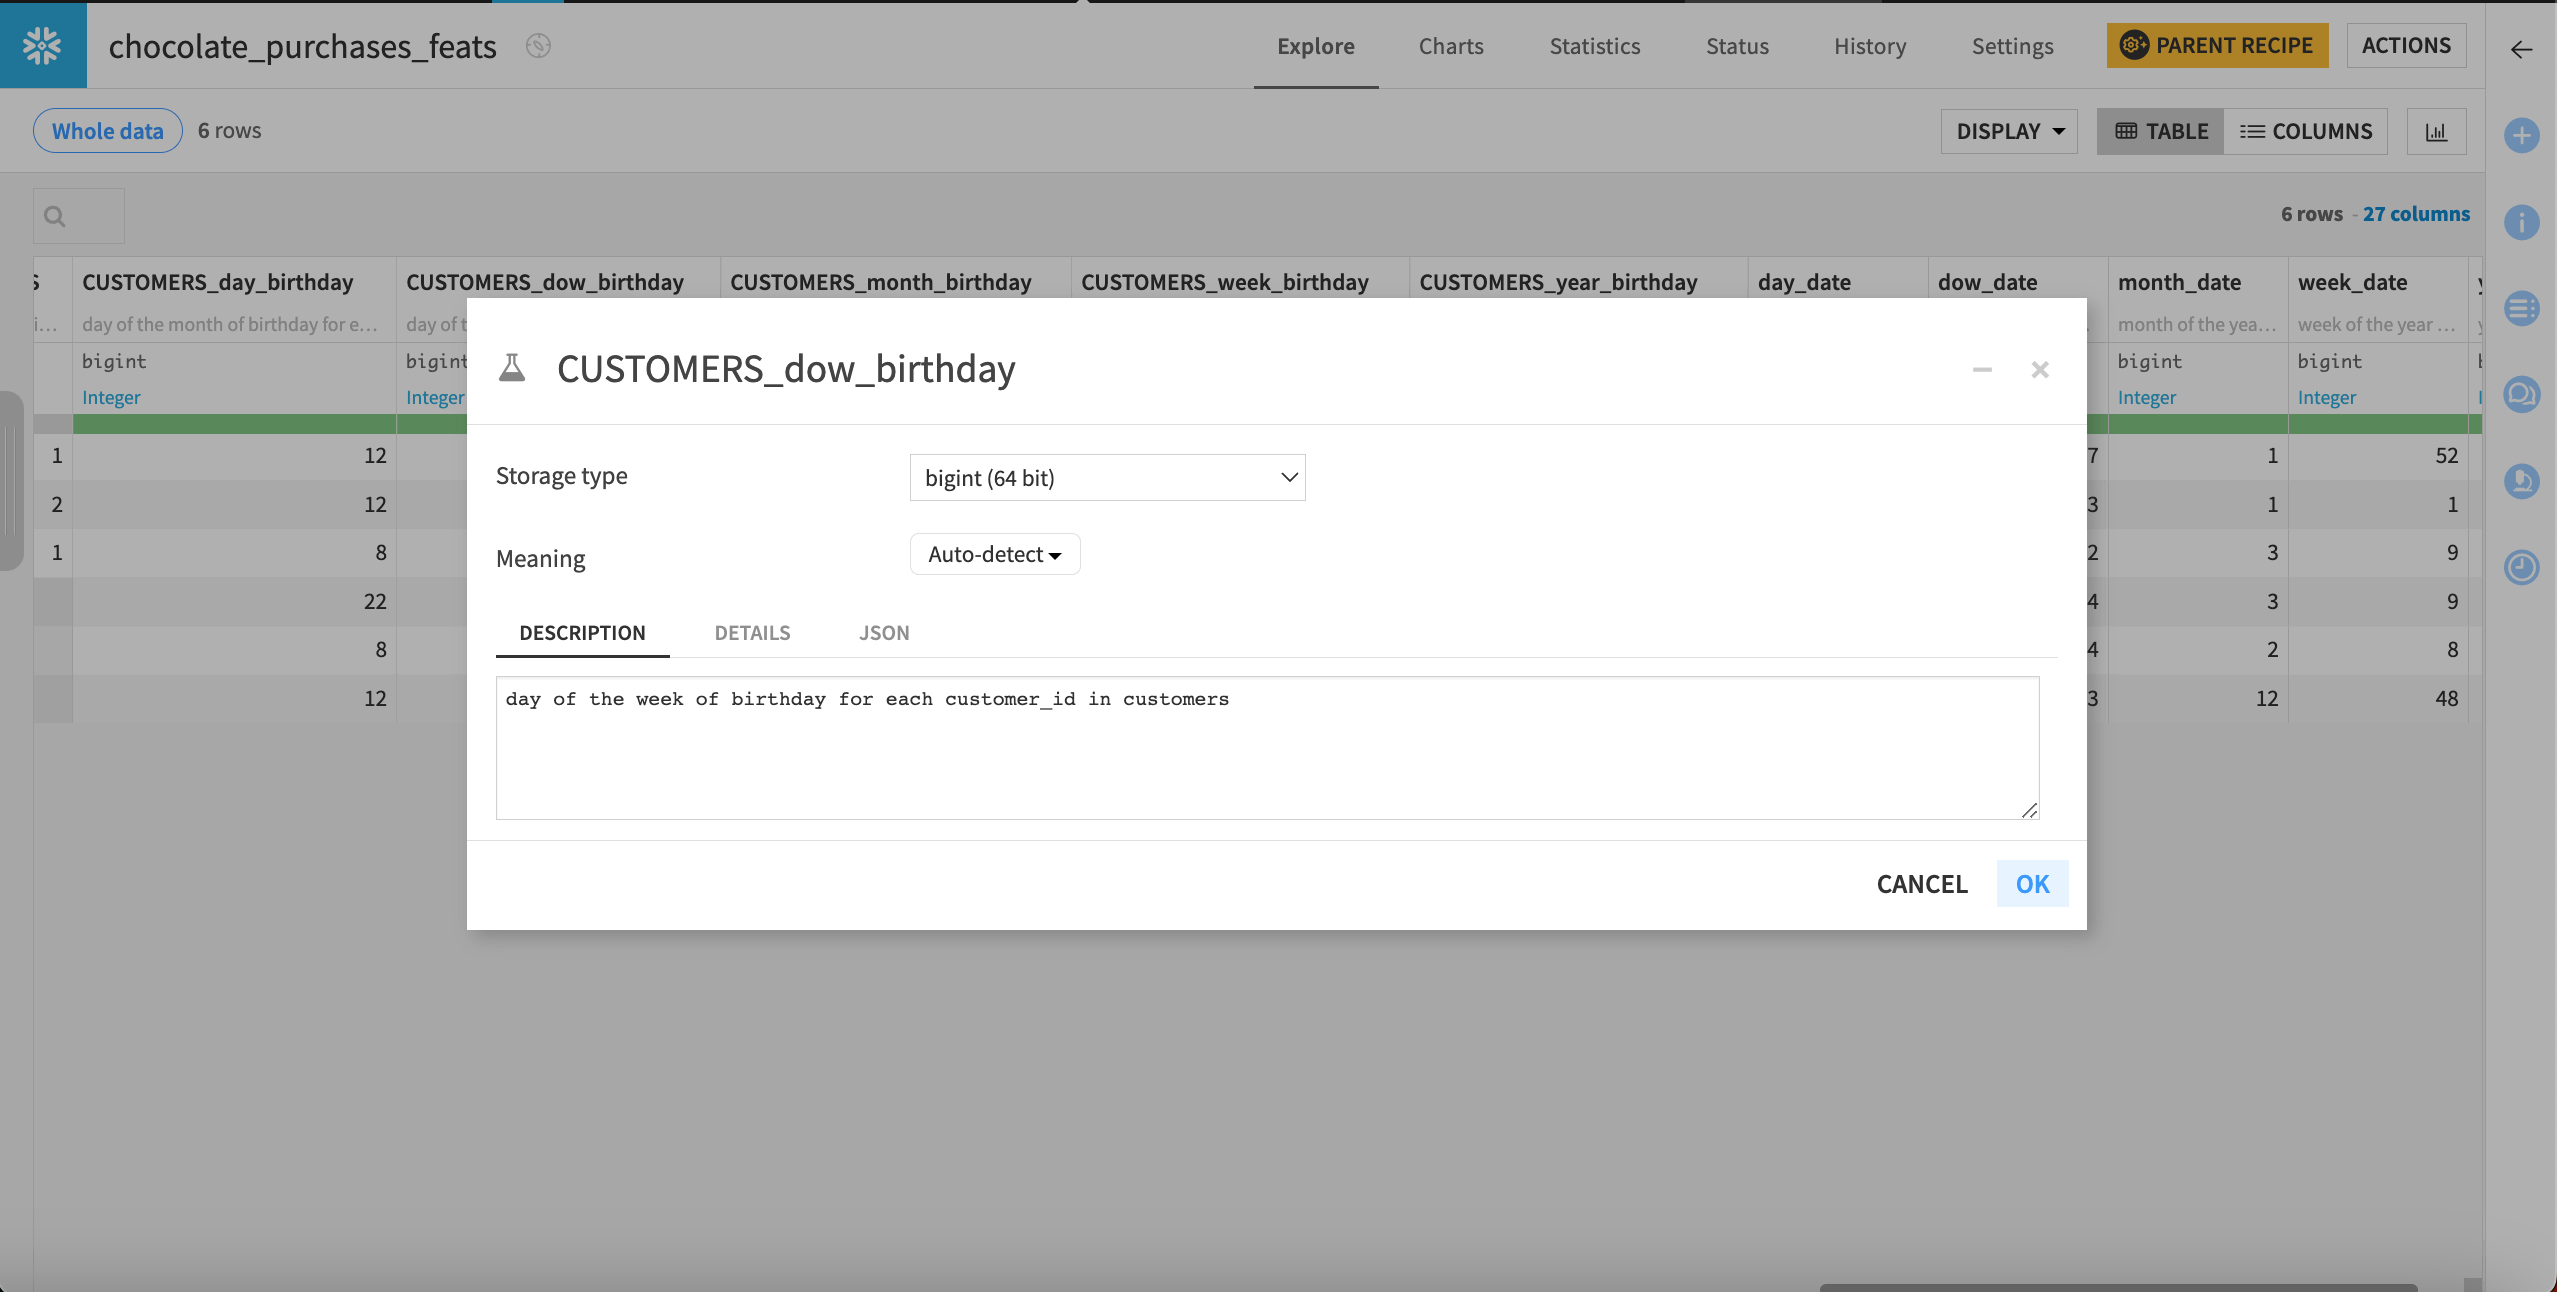The image size is (2557, 1292).
Task: Expand the Meaning Auto-detect dropdown
Action: coord(994,554)
